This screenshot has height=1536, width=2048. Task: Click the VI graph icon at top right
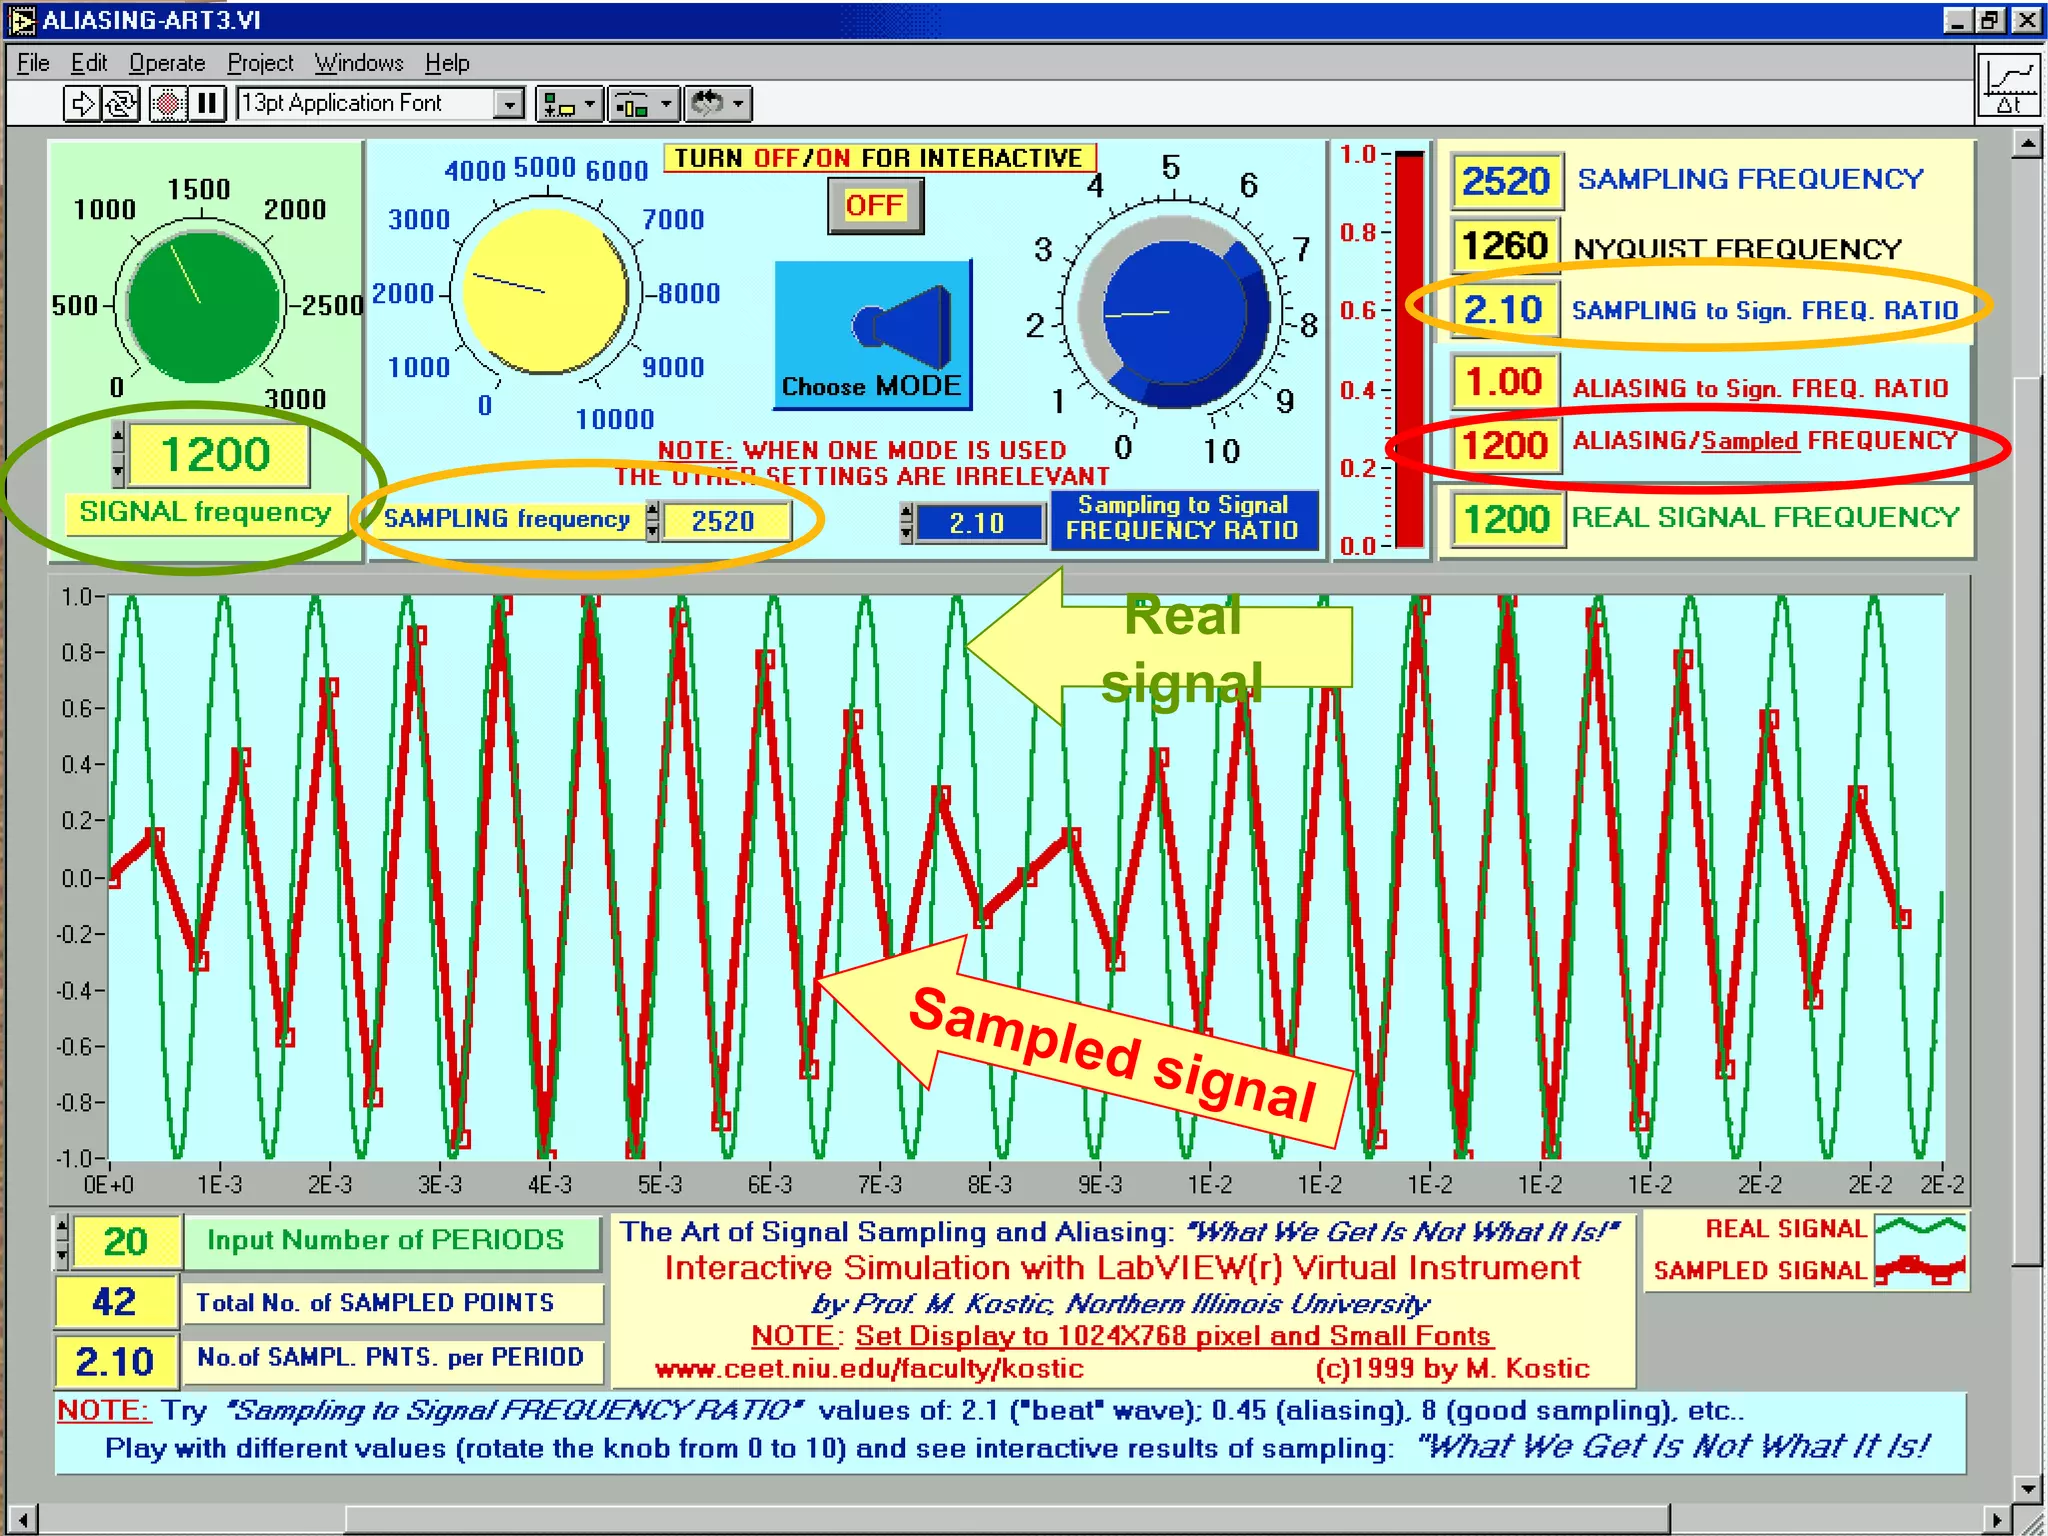pos(2009,86)
